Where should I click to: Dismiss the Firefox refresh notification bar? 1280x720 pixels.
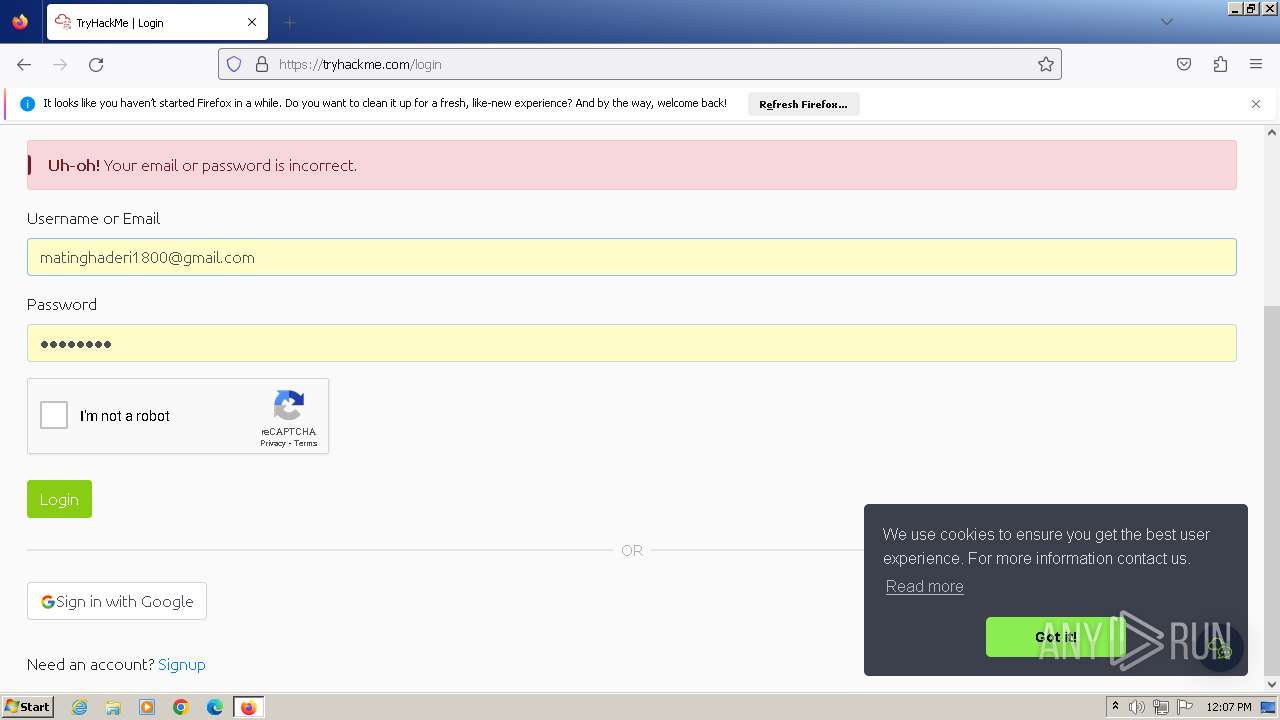click(x=1256, y=104)
